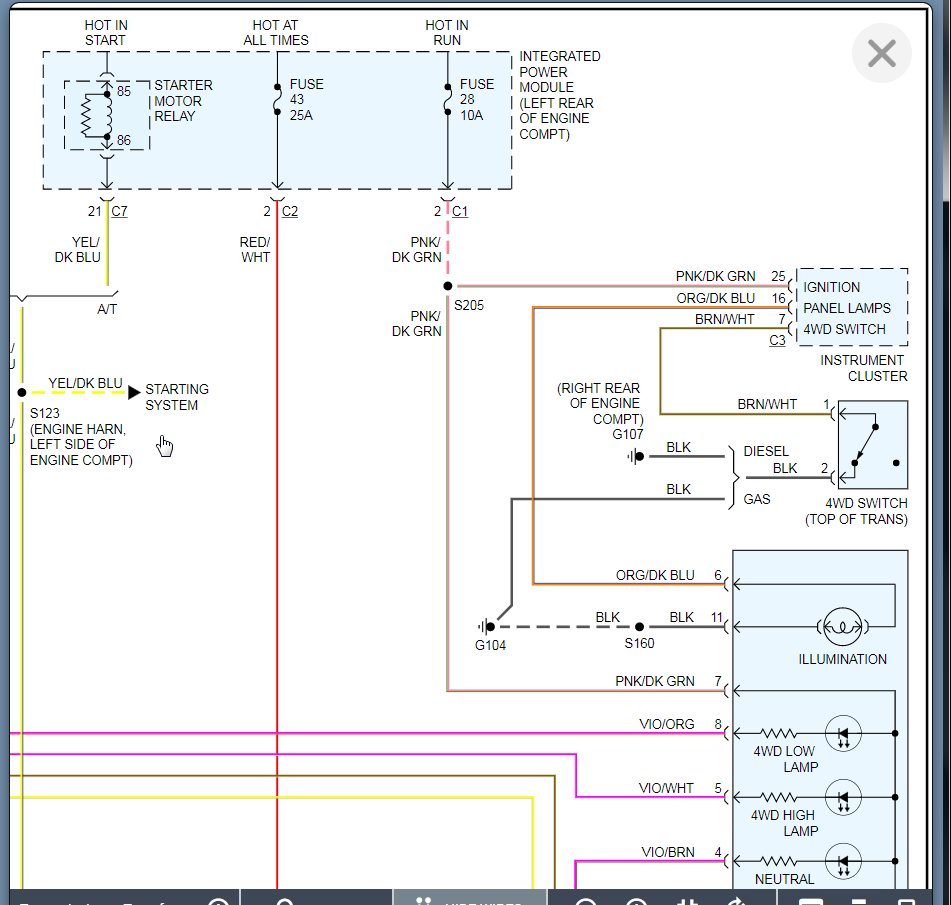The height and width of the screenshot is (905, 951).
Task: Click the Instrument Cluster connector box
Action: [x=852, y=307]
